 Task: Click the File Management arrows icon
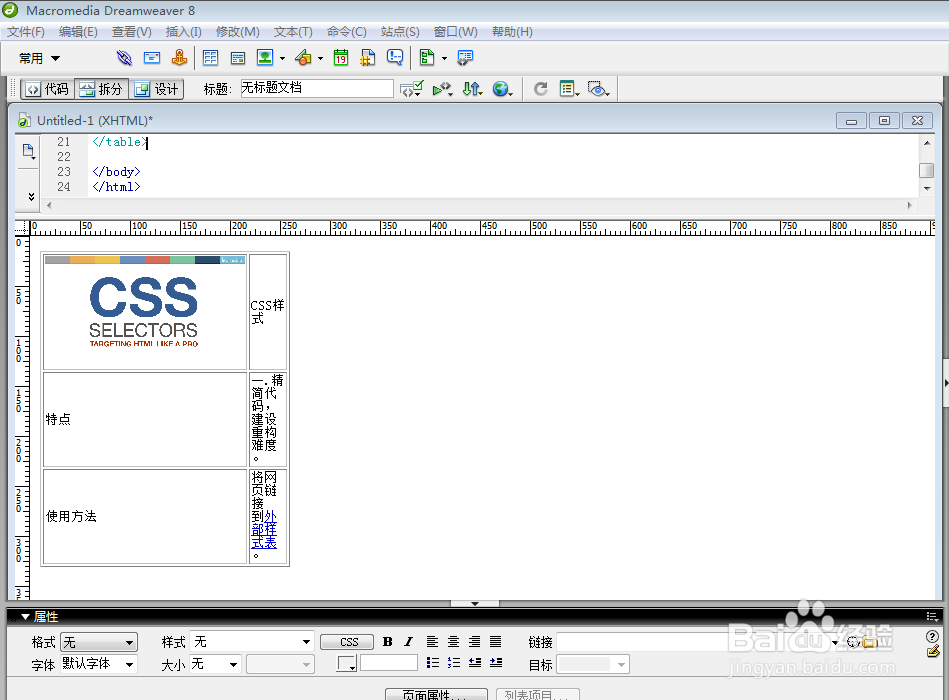[472, 90]
